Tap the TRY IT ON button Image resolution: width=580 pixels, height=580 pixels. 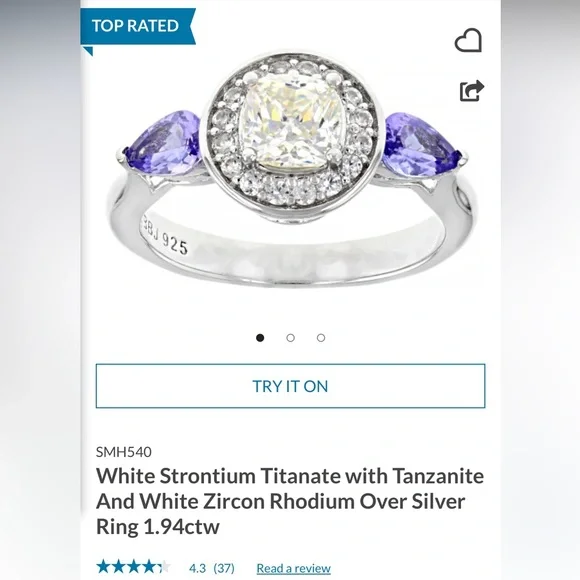coord(290,386)
